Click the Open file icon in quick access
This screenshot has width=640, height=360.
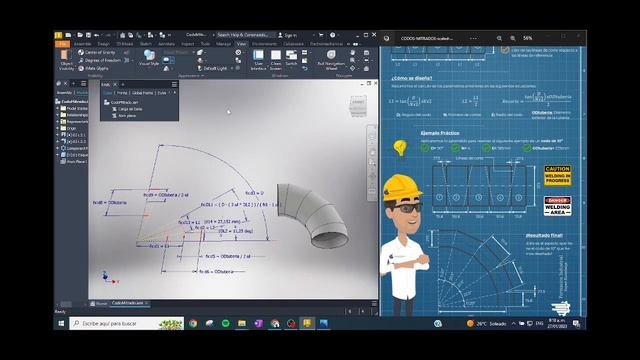click(80, 35)
